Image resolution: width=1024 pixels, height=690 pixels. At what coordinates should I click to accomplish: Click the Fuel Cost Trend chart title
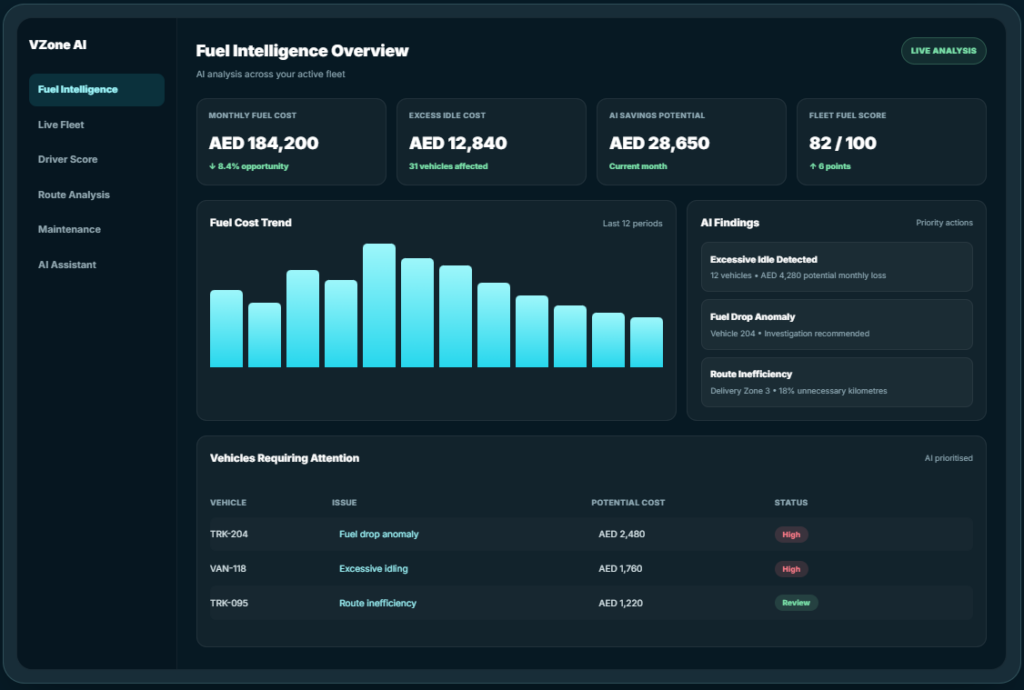[251, 223]
